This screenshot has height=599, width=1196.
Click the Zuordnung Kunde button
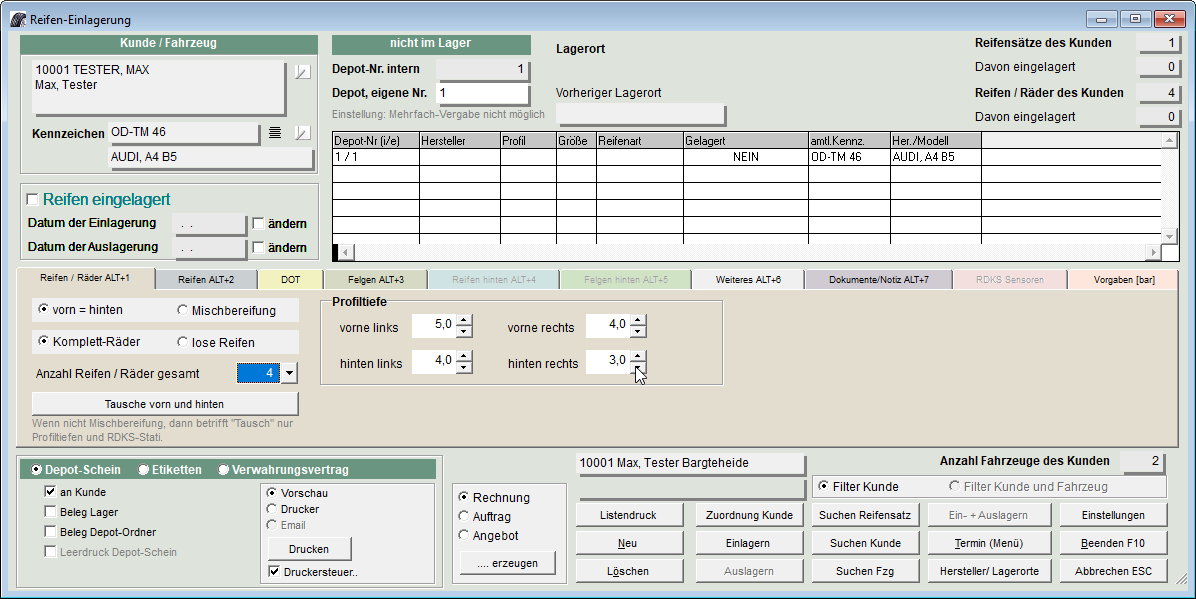749,515
